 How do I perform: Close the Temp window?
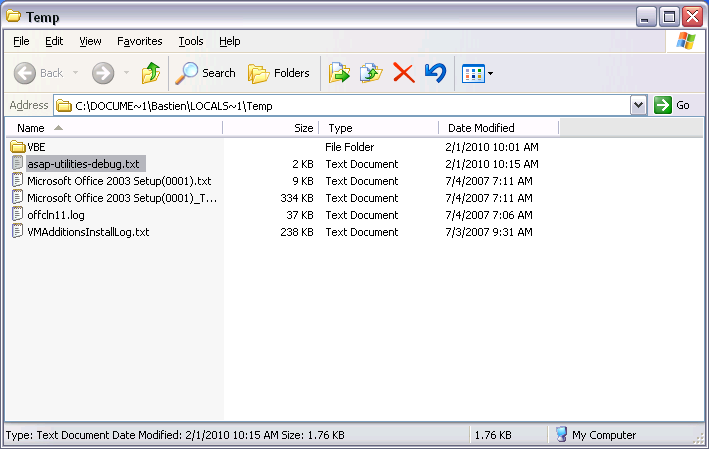click(692, 17)
